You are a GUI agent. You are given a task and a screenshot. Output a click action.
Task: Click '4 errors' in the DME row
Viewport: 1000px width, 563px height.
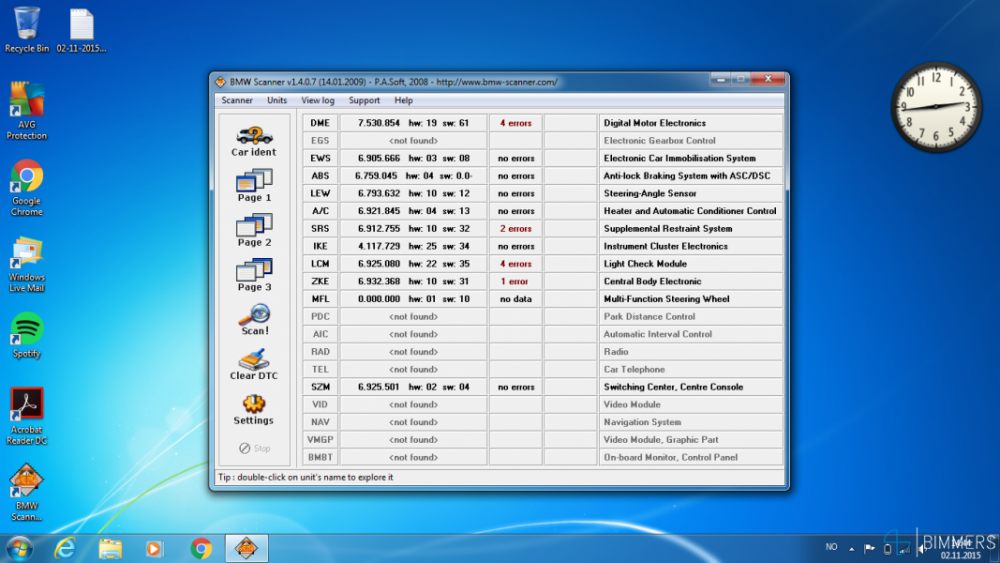(515, 123)
